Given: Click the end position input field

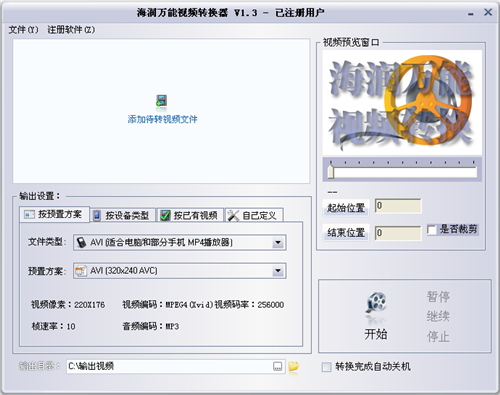Looking at the screenshot, I should click(x=398, y=233).
